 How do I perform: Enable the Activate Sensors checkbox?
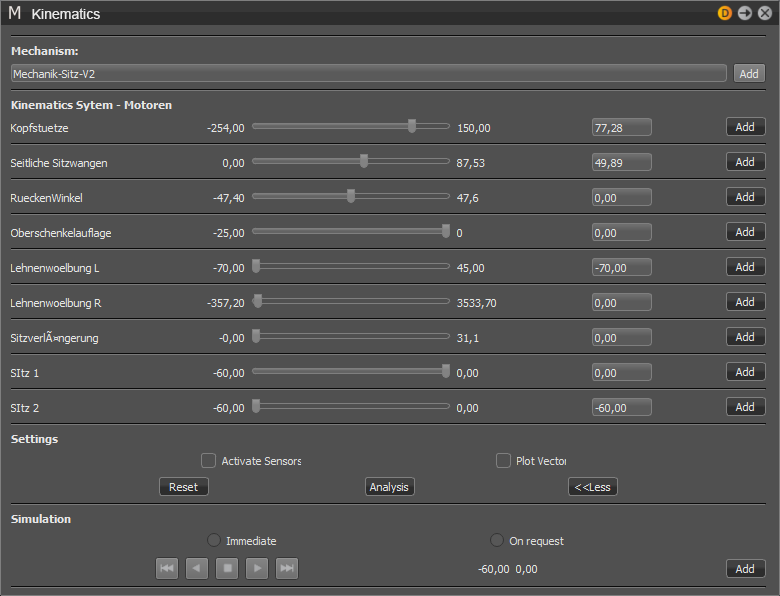[208, 461]
